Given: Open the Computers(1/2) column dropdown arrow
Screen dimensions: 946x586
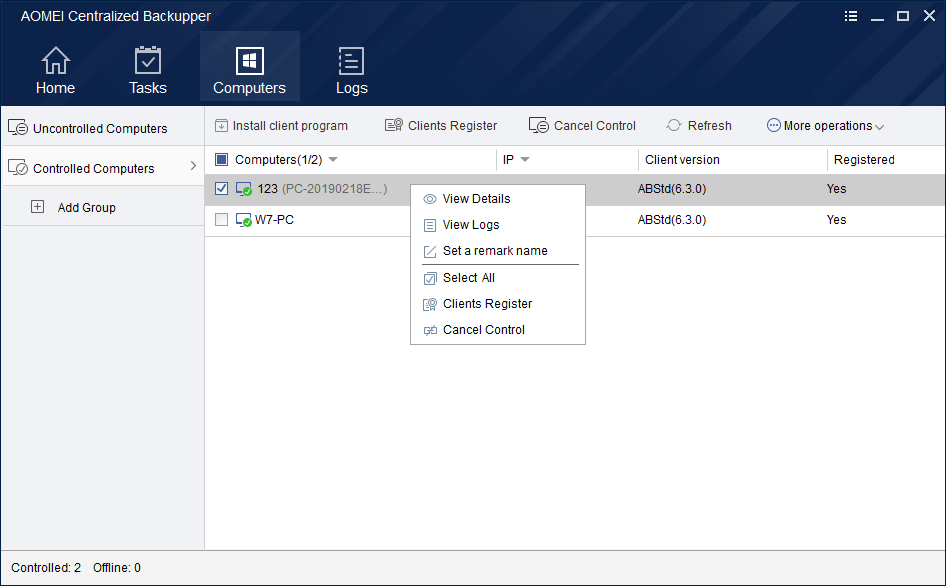Looking at the screenshot, I should (x=333, y=160).
